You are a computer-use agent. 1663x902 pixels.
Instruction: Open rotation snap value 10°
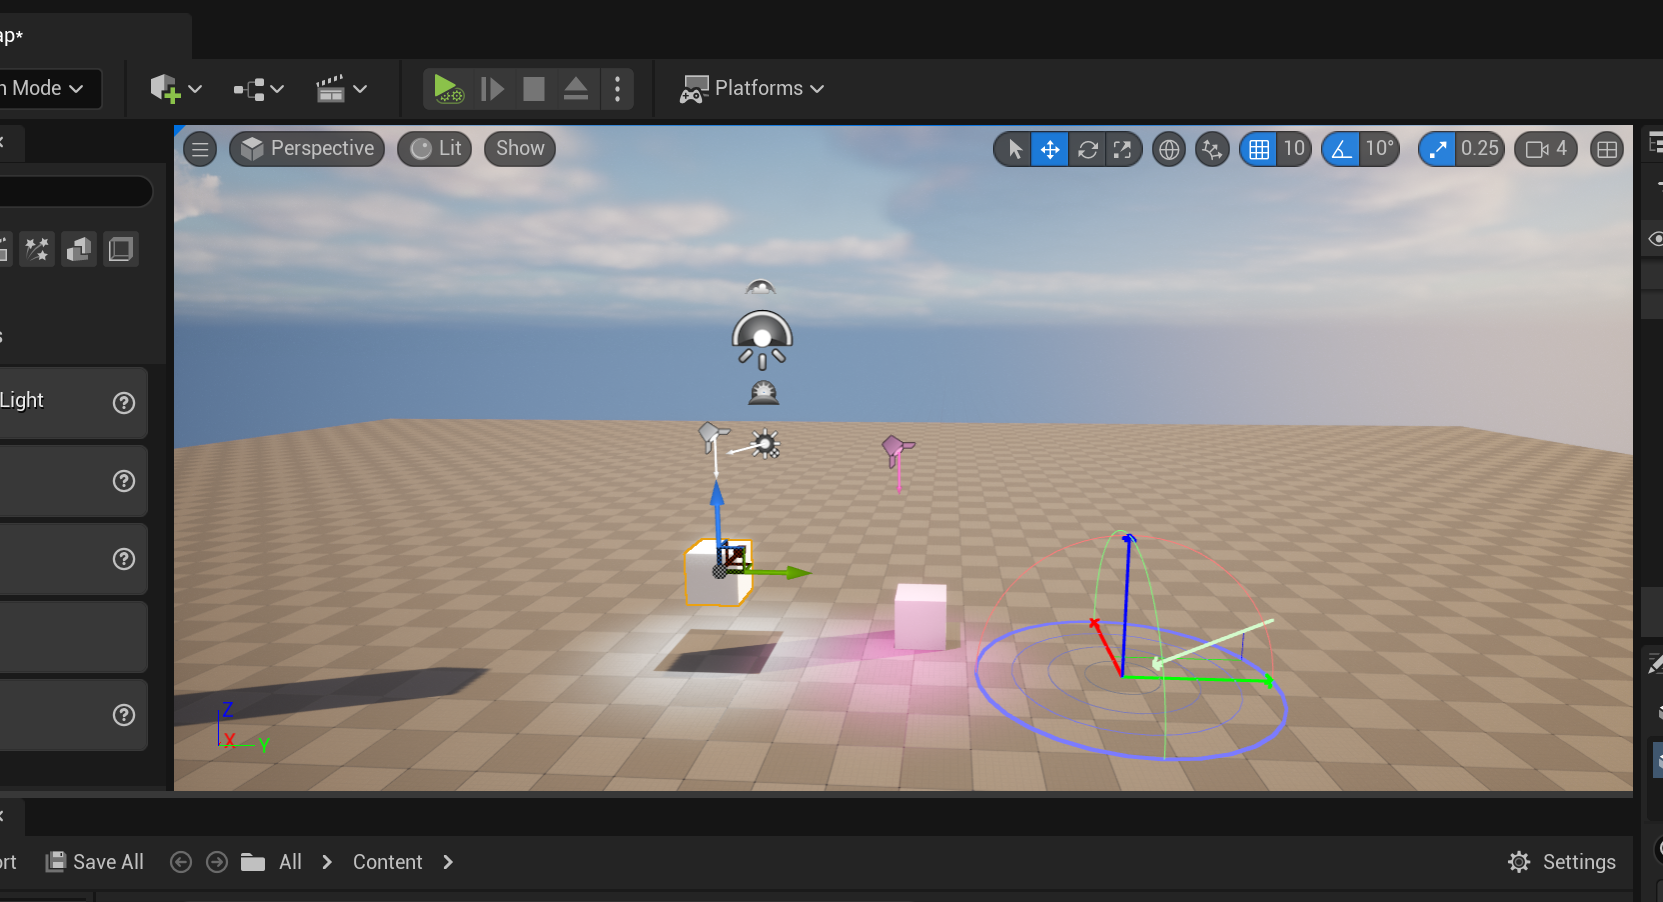click(1379, 149)
